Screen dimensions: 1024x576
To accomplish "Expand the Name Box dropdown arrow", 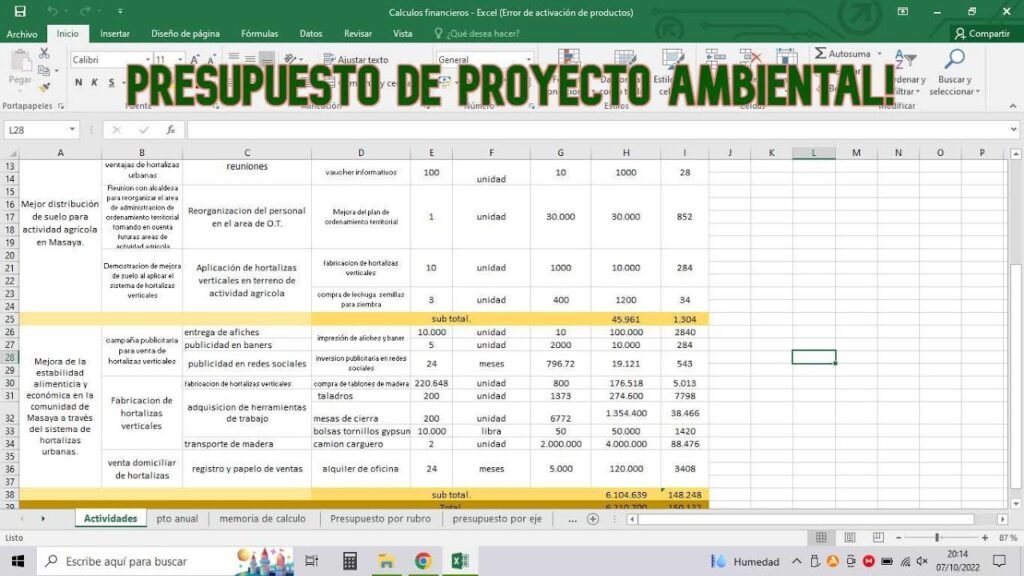I will 72,130.
